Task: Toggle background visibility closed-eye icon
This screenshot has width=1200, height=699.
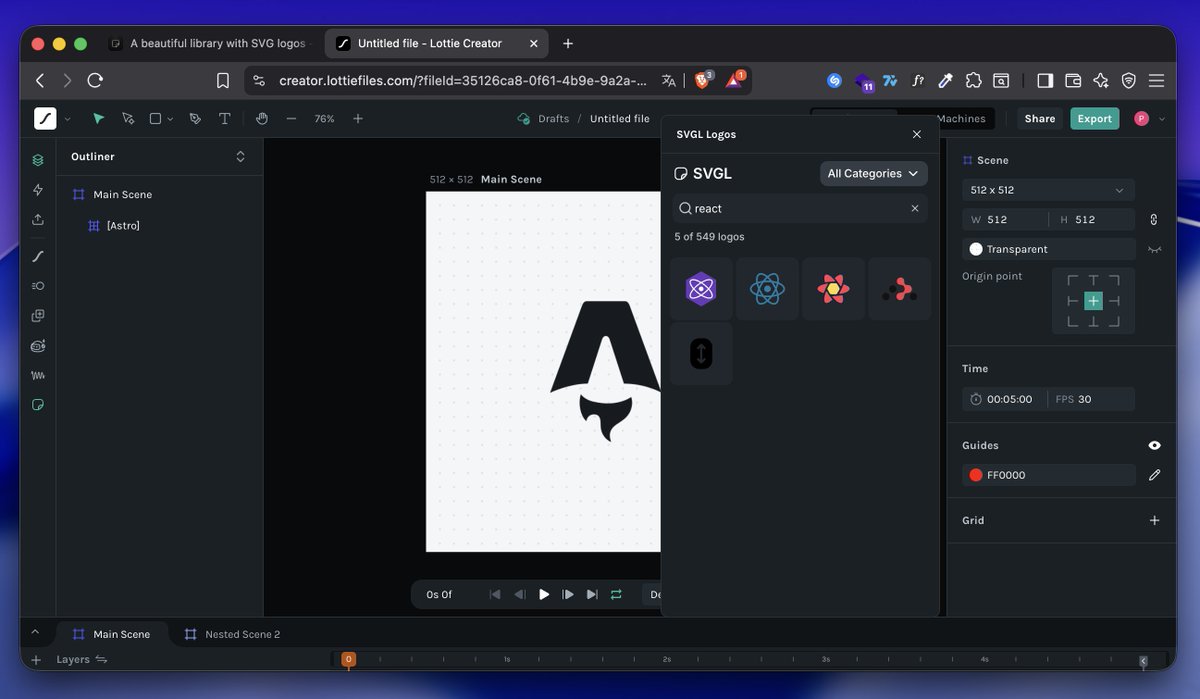Action: pos(1154,249)
